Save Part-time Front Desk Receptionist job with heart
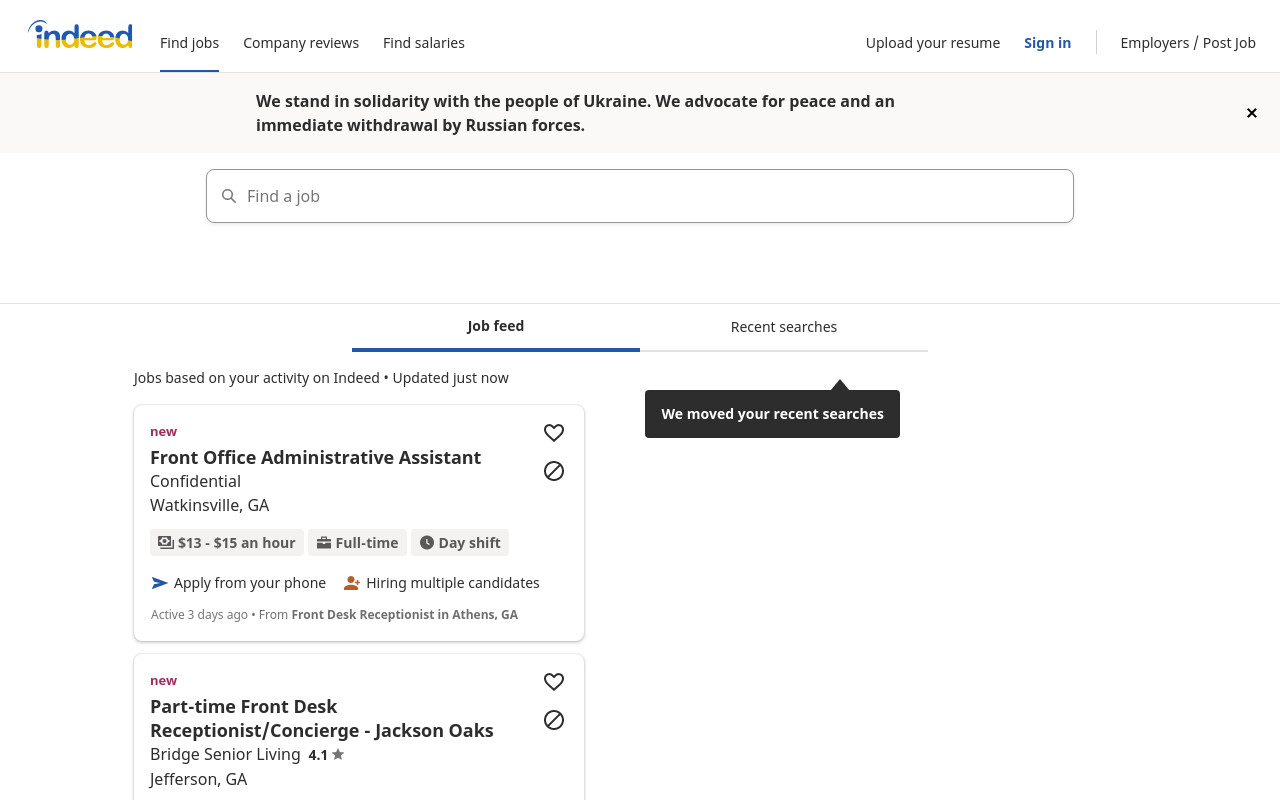The width and height of the screenshot is (1280, 800). pos(554,682)
